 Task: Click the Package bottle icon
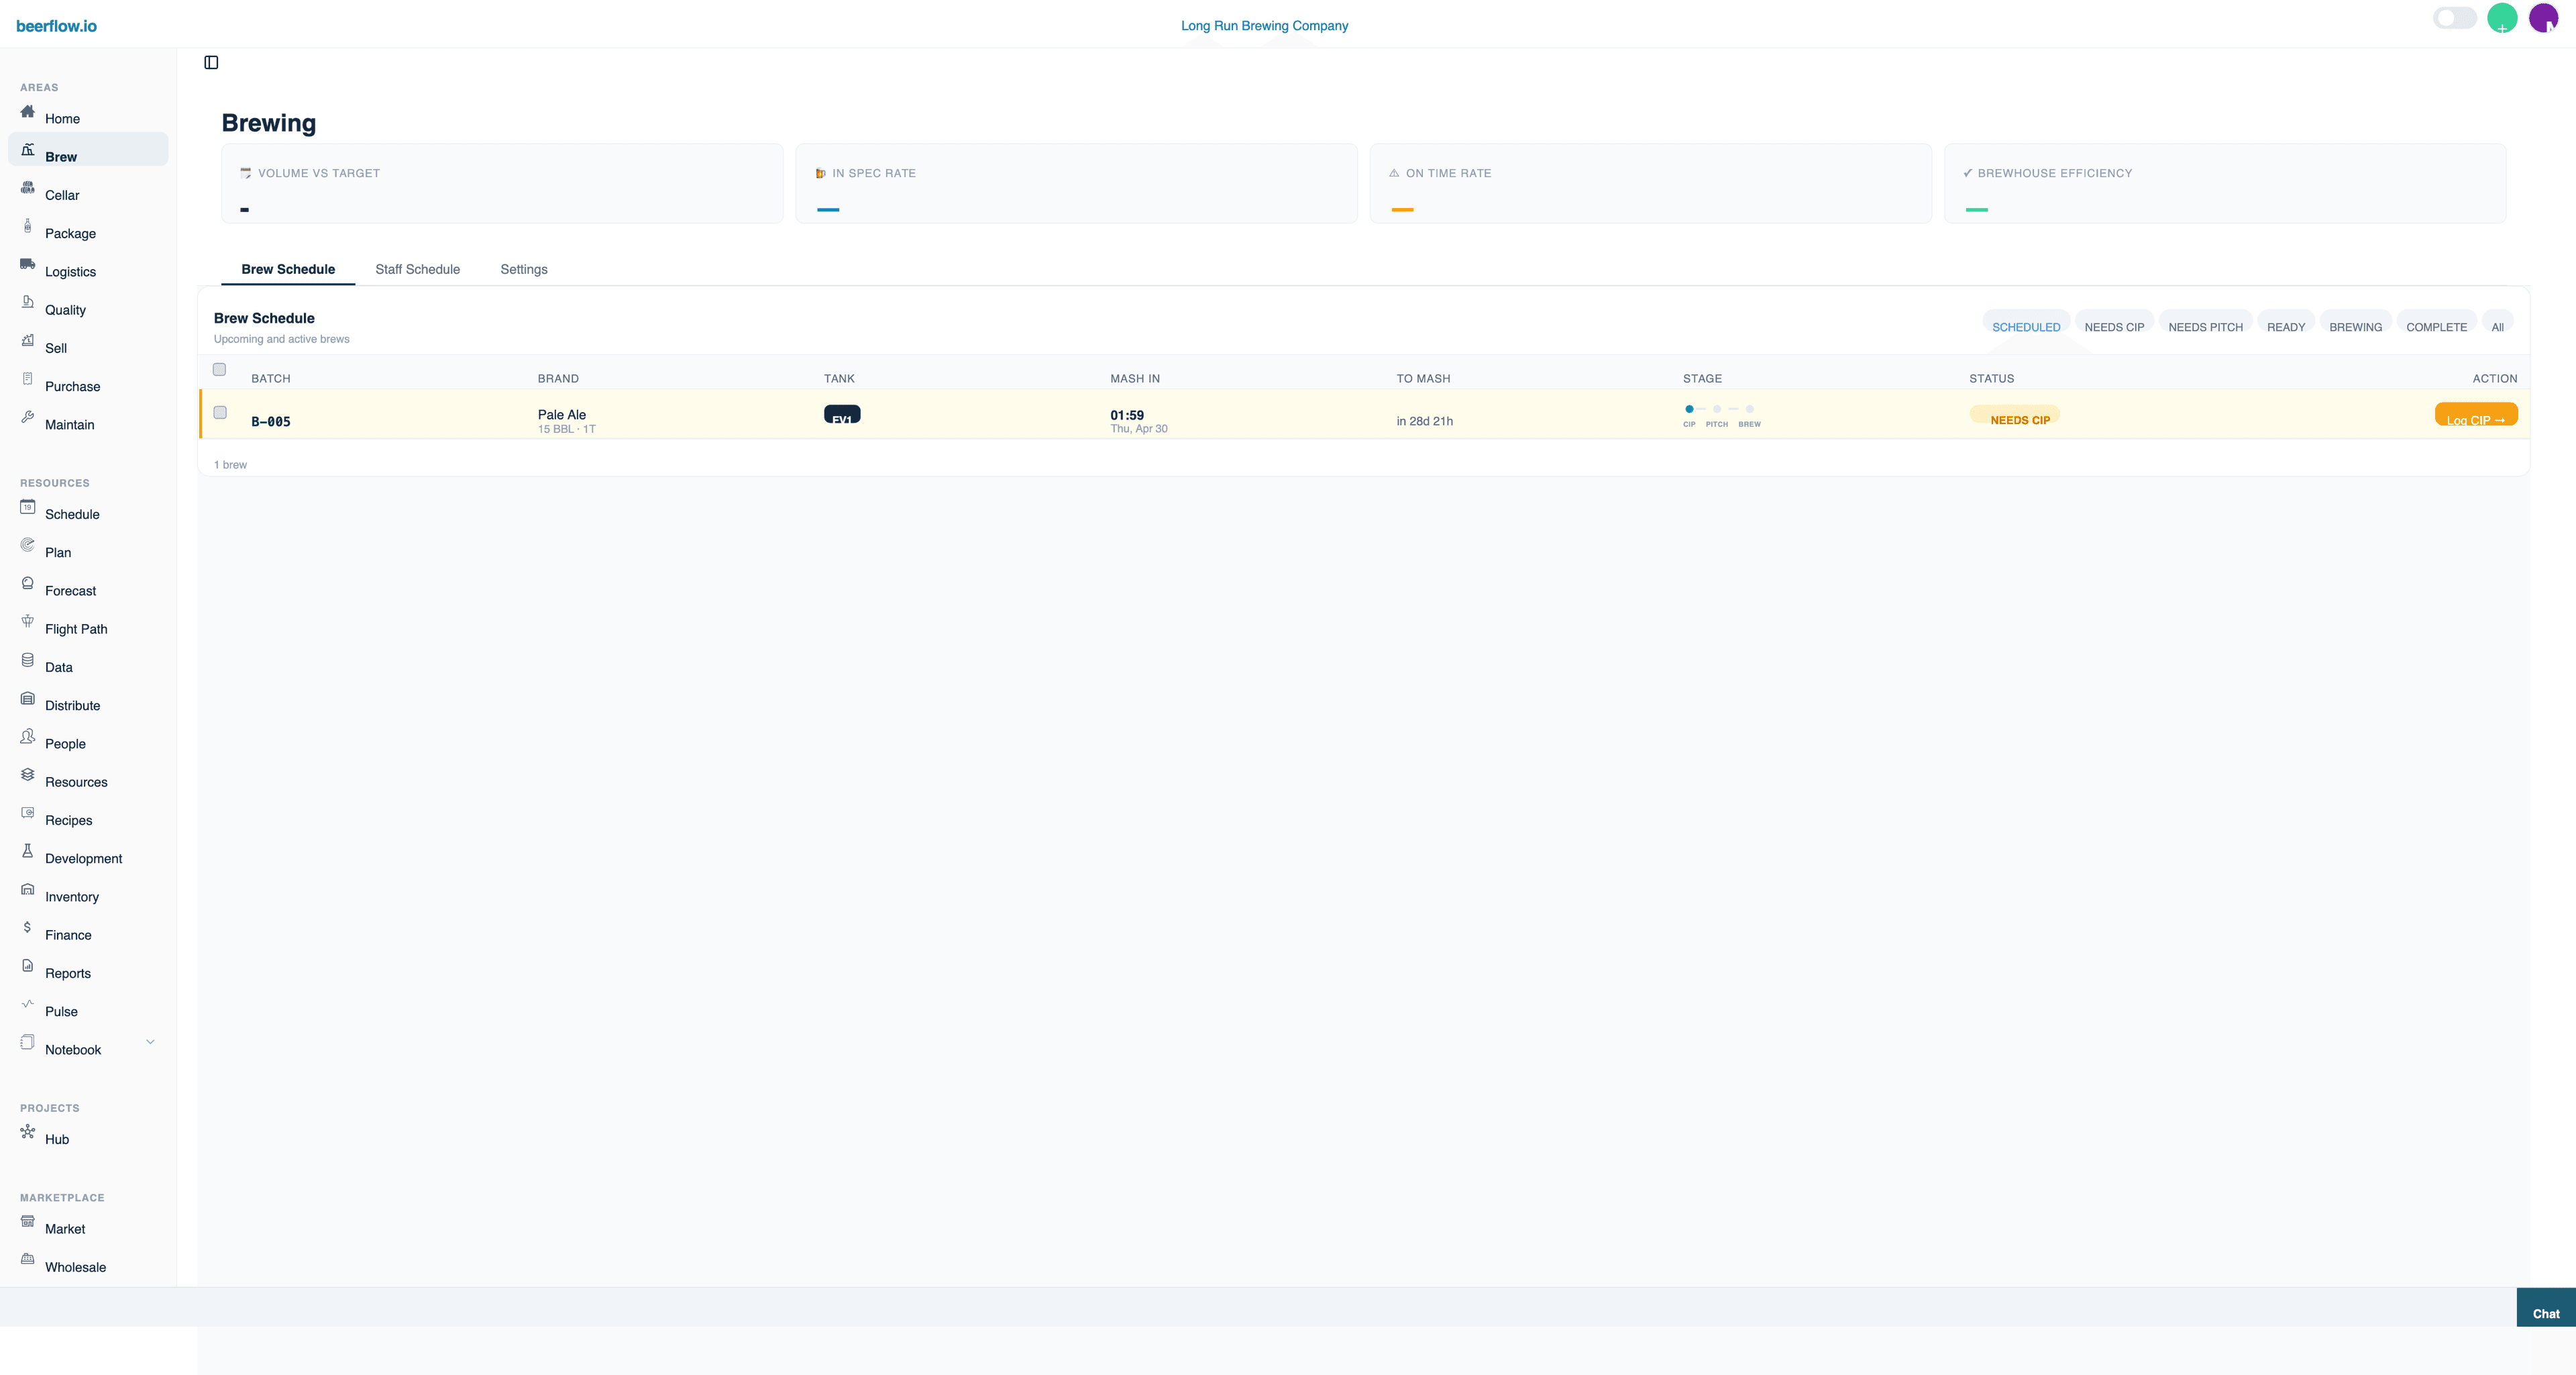click(28, 226)
